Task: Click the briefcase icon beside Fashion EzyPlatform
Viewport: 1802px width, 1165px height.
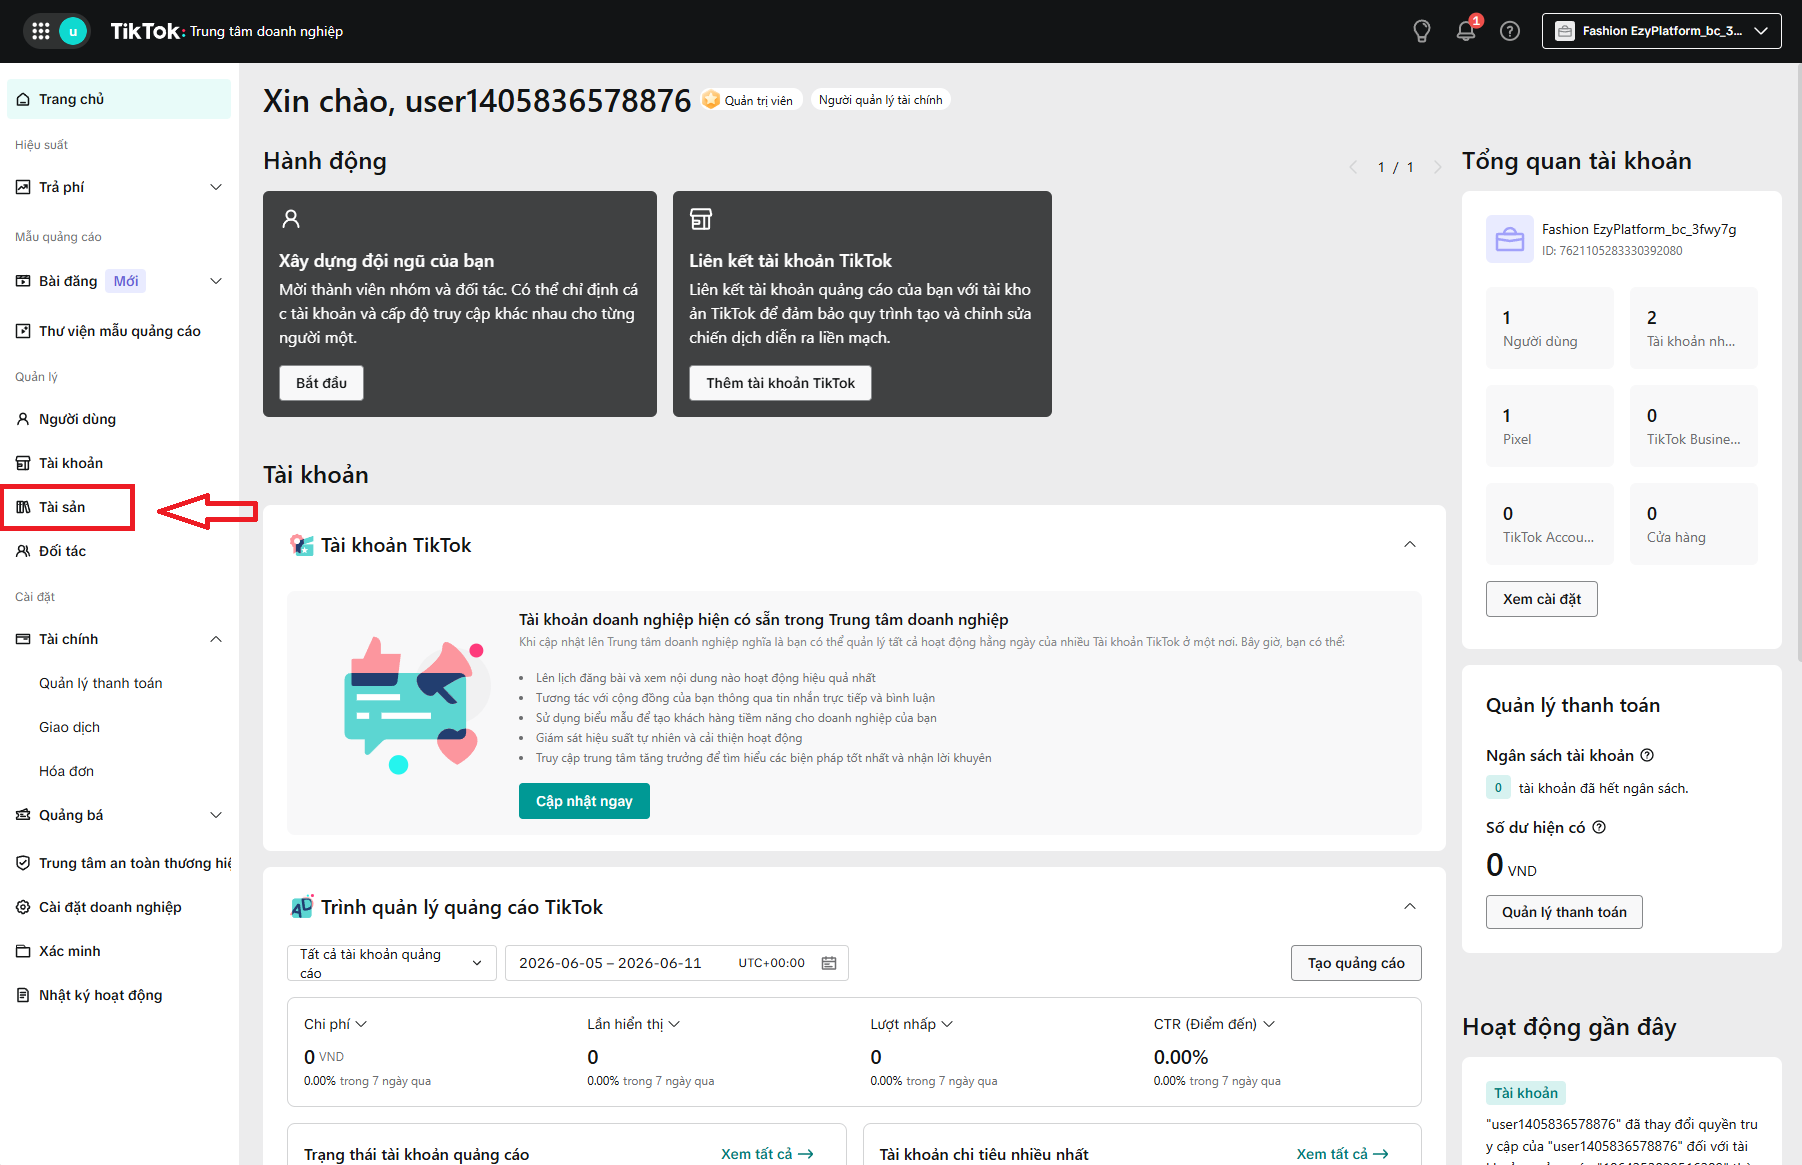Action: (x=1509, y=239)
